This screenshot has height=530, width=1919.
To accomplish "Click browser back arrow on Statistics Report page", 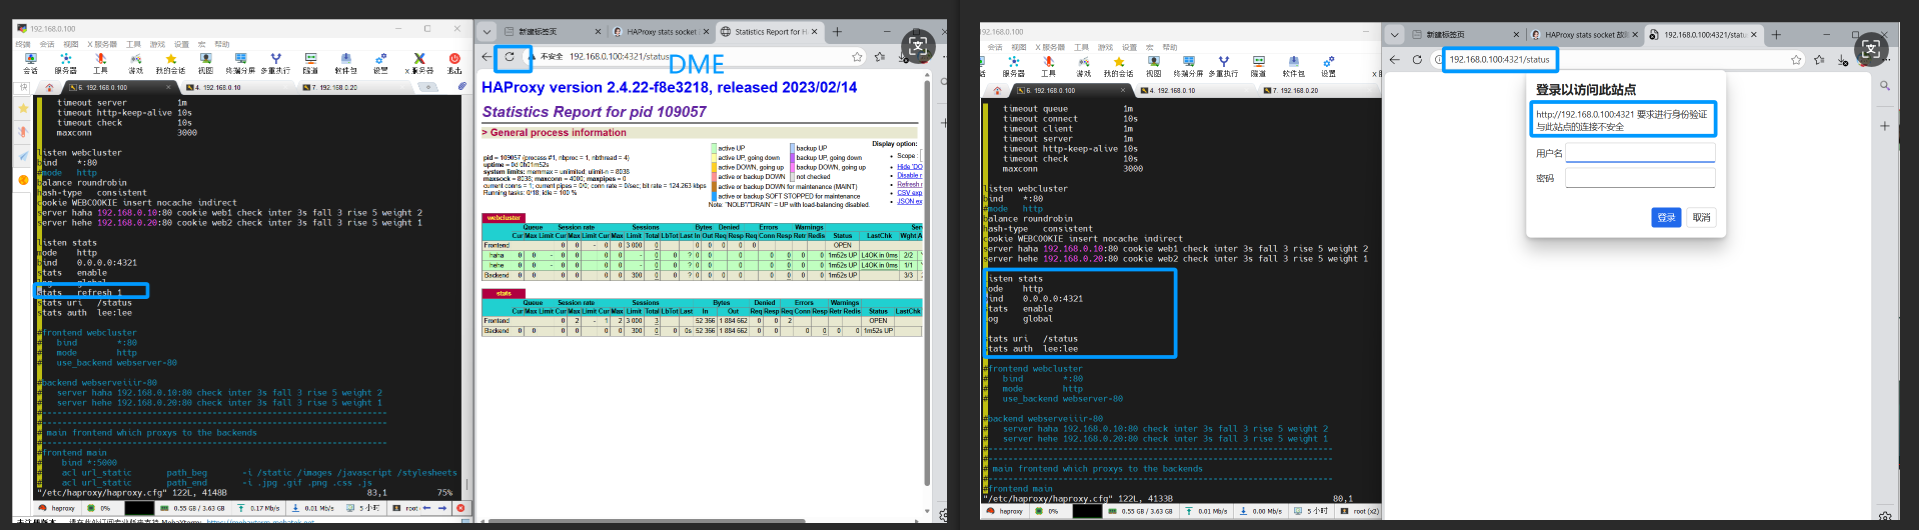I will tap(487, 57).
